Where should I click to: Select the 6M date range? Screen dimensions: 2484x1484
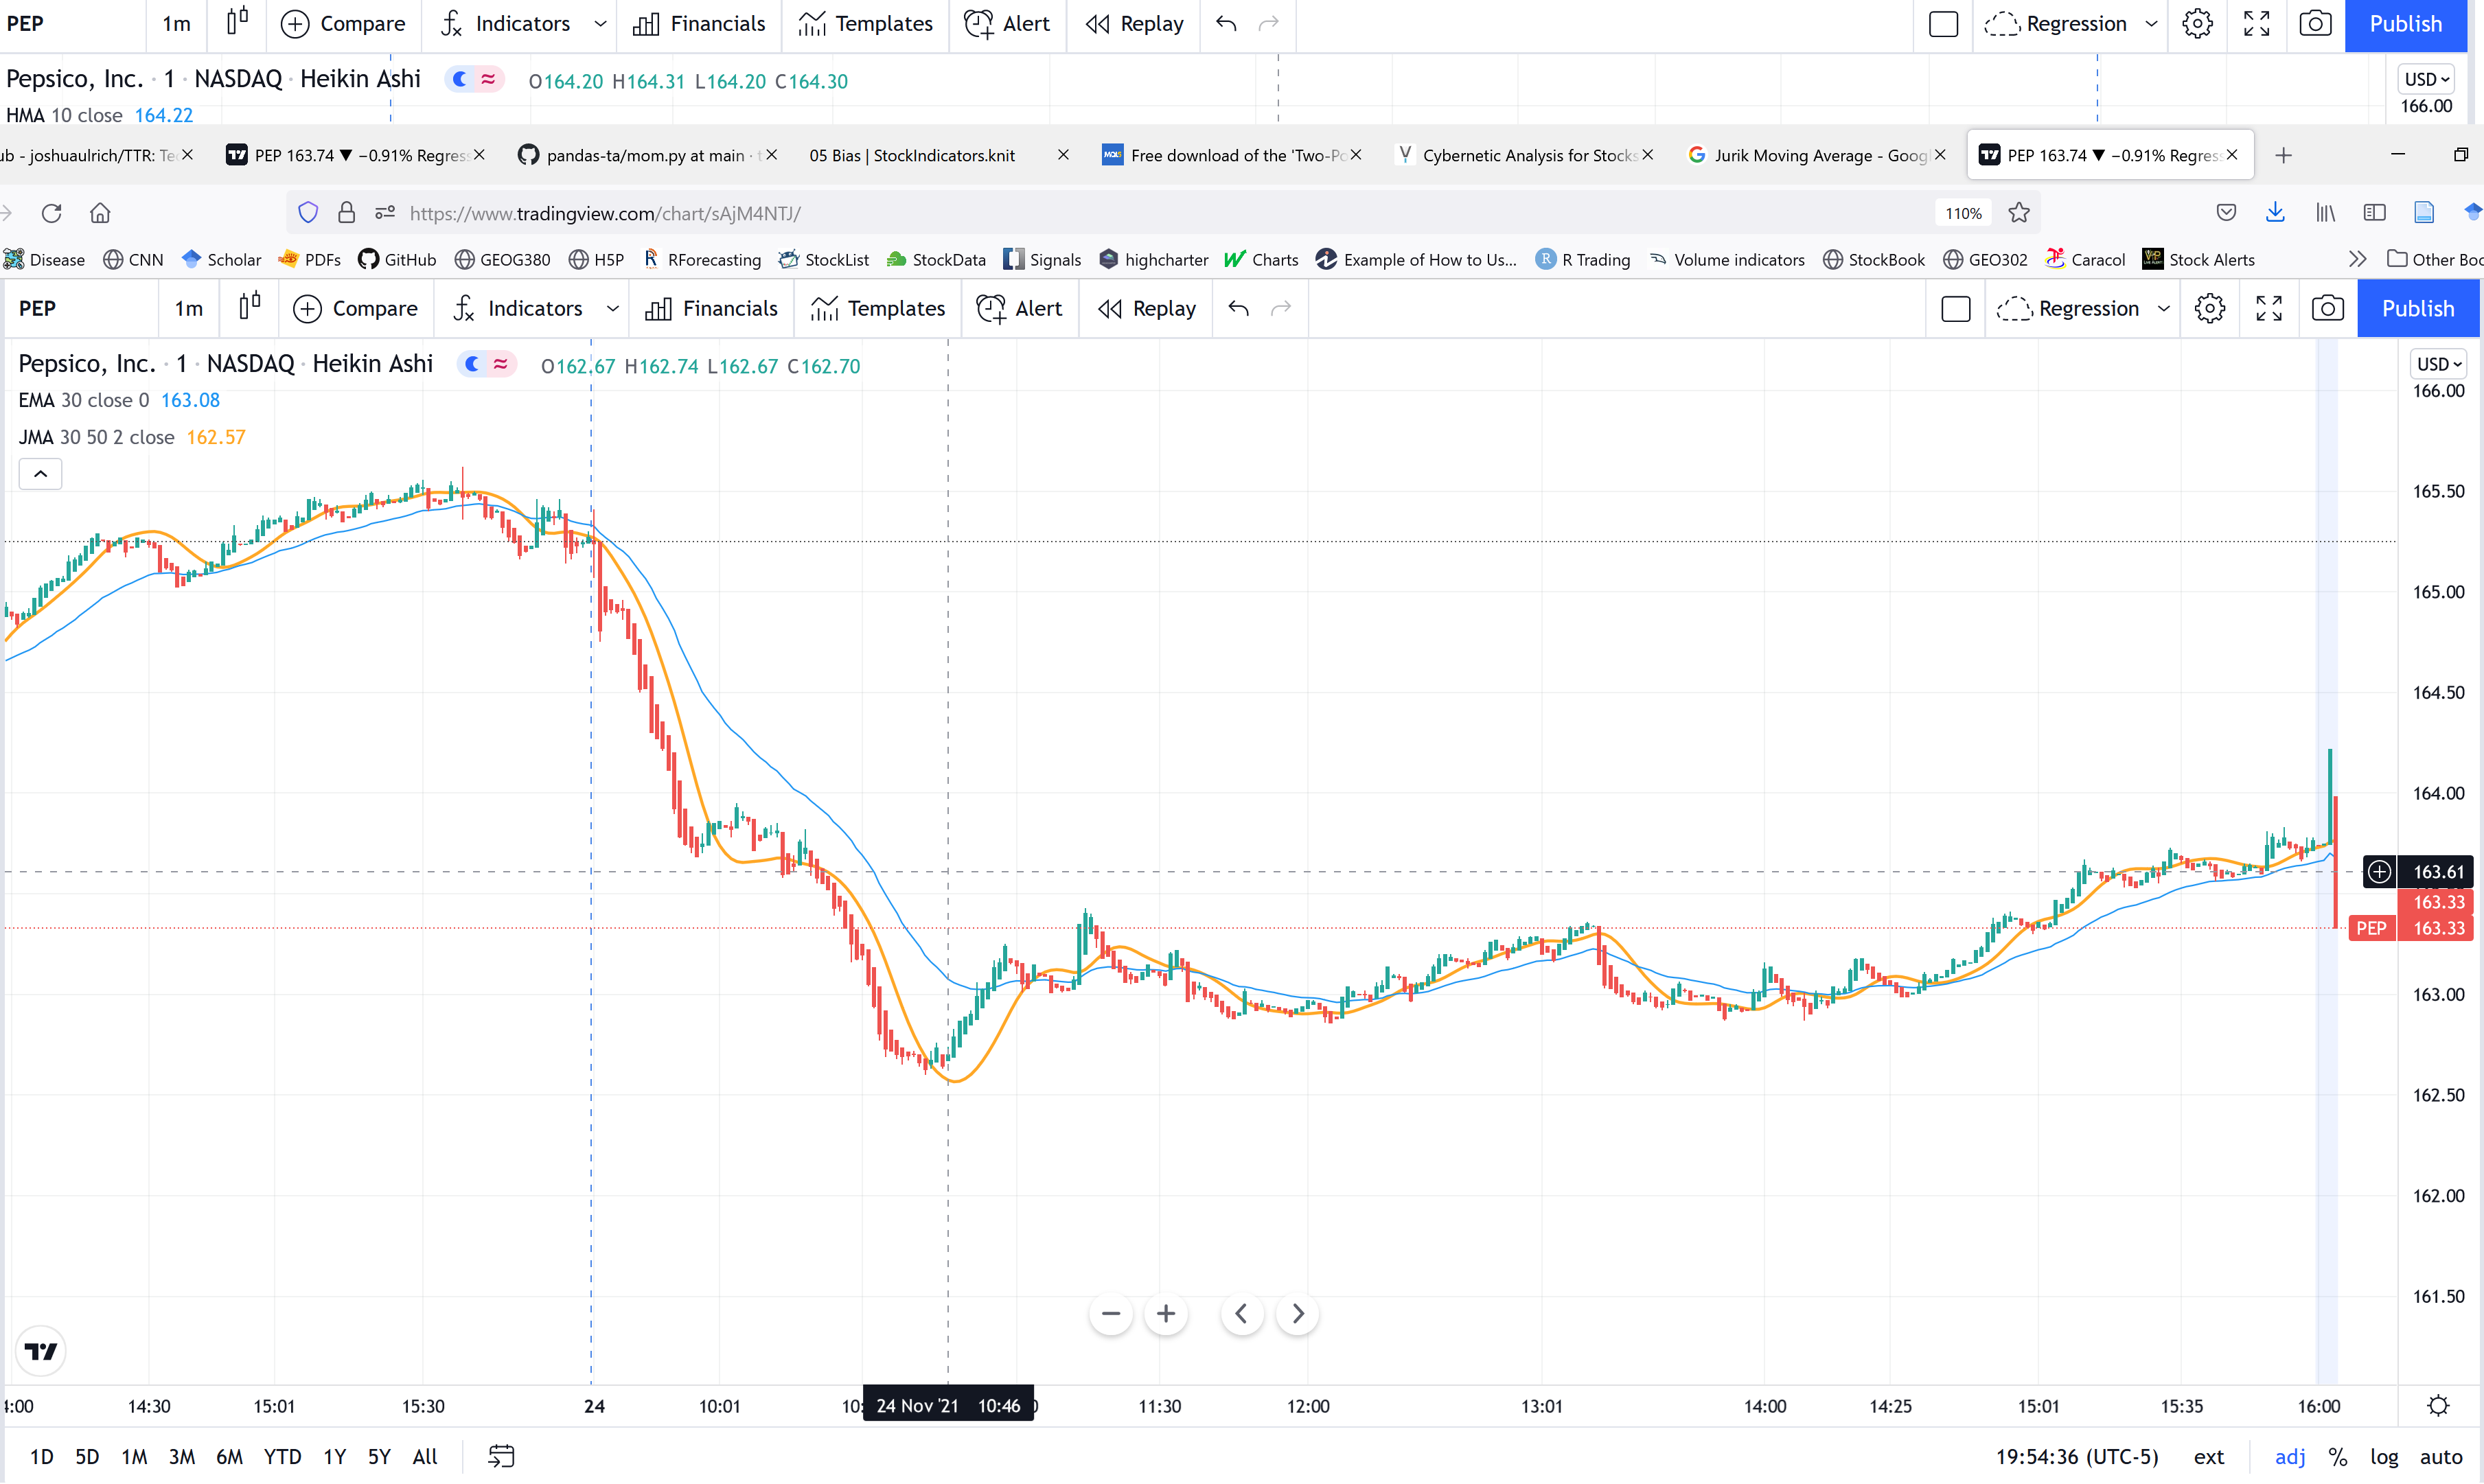tap(230, 1456)
